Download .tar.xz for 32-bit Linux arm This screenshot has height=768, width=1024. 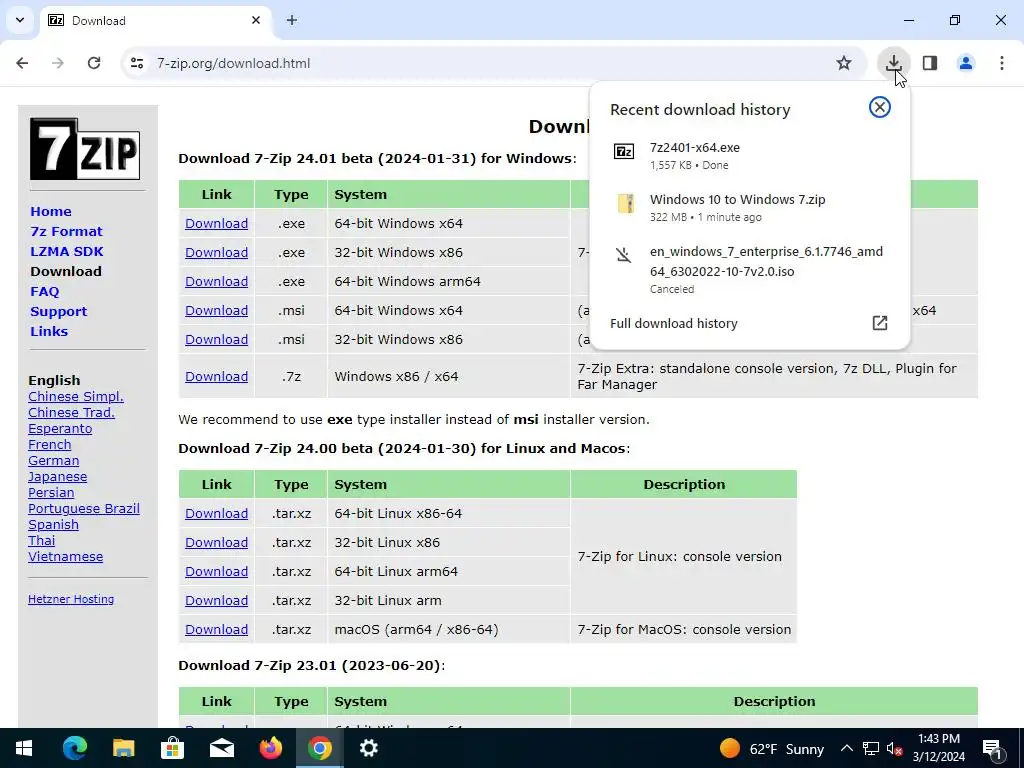click(x=216, y=600)
